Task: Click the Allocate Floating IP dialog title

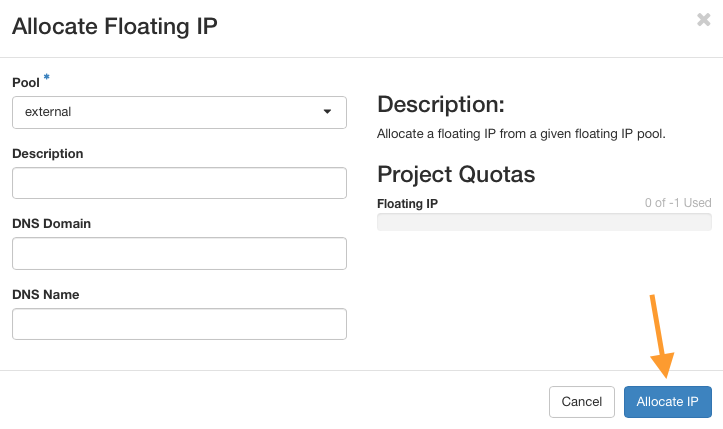Action: tap(114, 26)
